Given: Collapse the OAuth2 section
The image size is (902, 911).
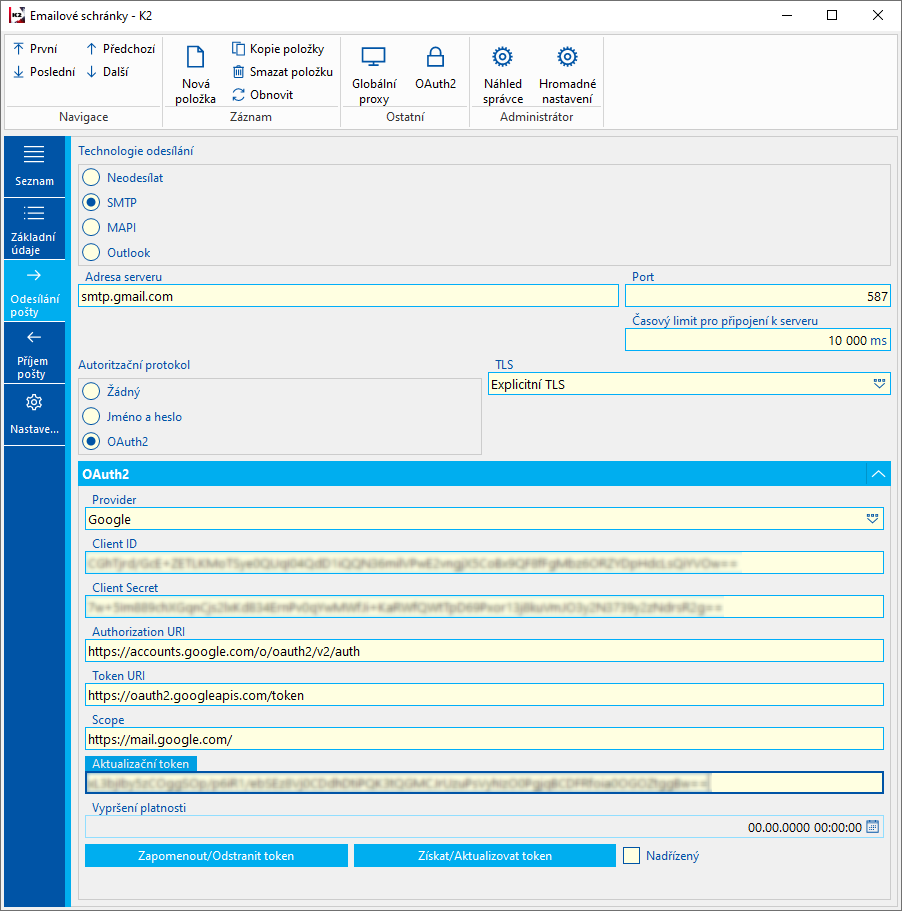Looking at the screenshot, I should 877,474.
